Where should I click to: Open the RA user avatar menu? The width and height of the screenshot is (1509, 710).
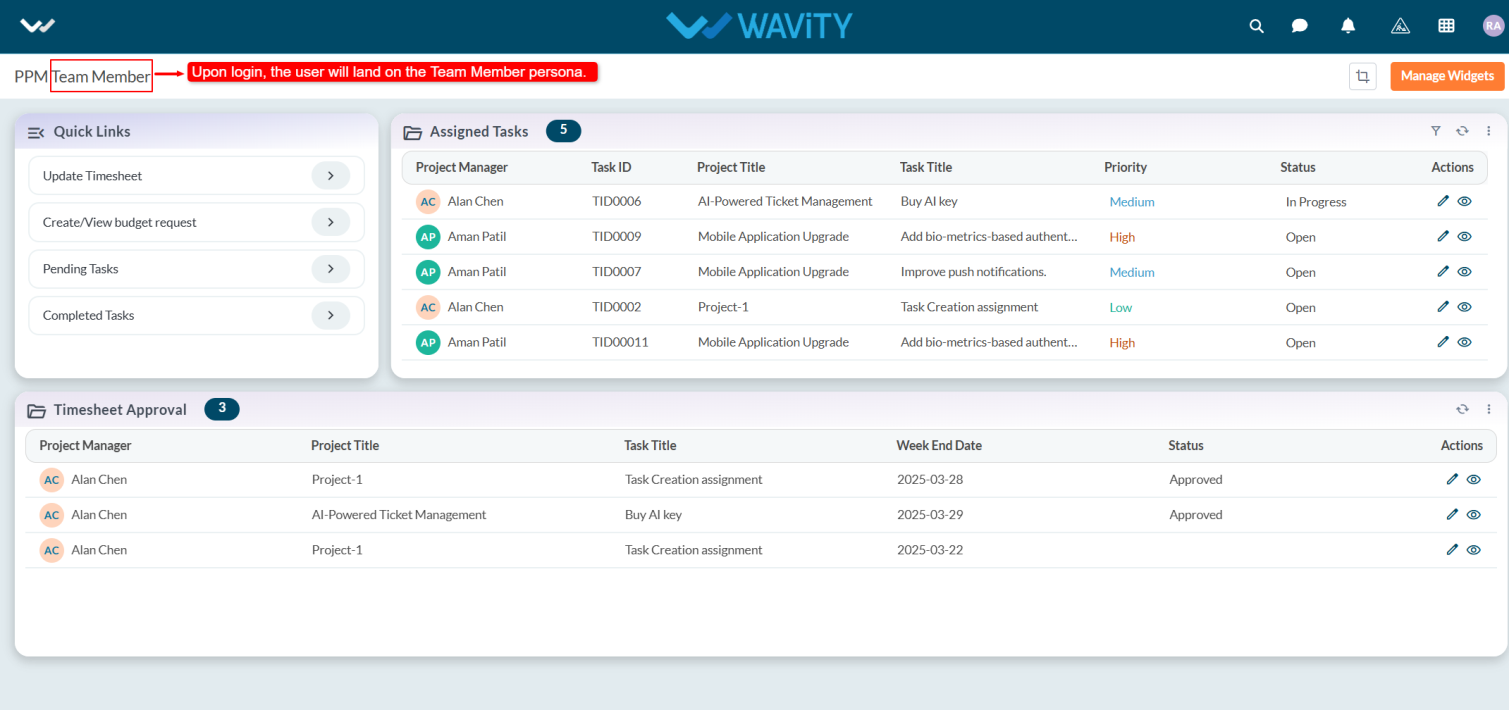1493,26
